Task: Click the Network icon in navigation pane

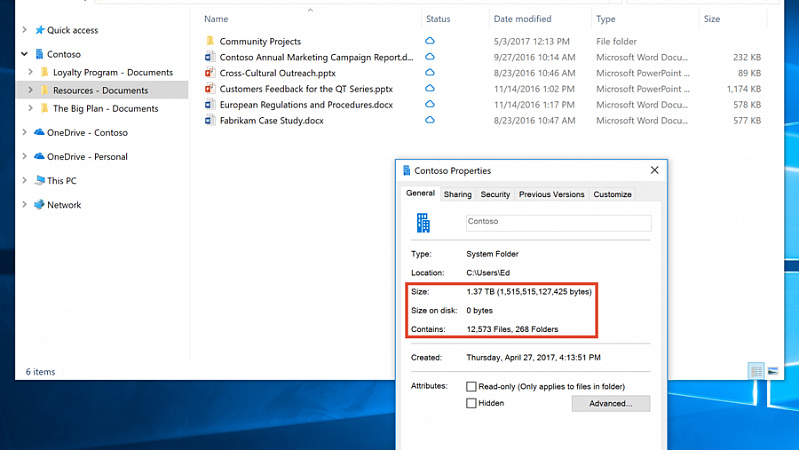Action: point(39,204)
